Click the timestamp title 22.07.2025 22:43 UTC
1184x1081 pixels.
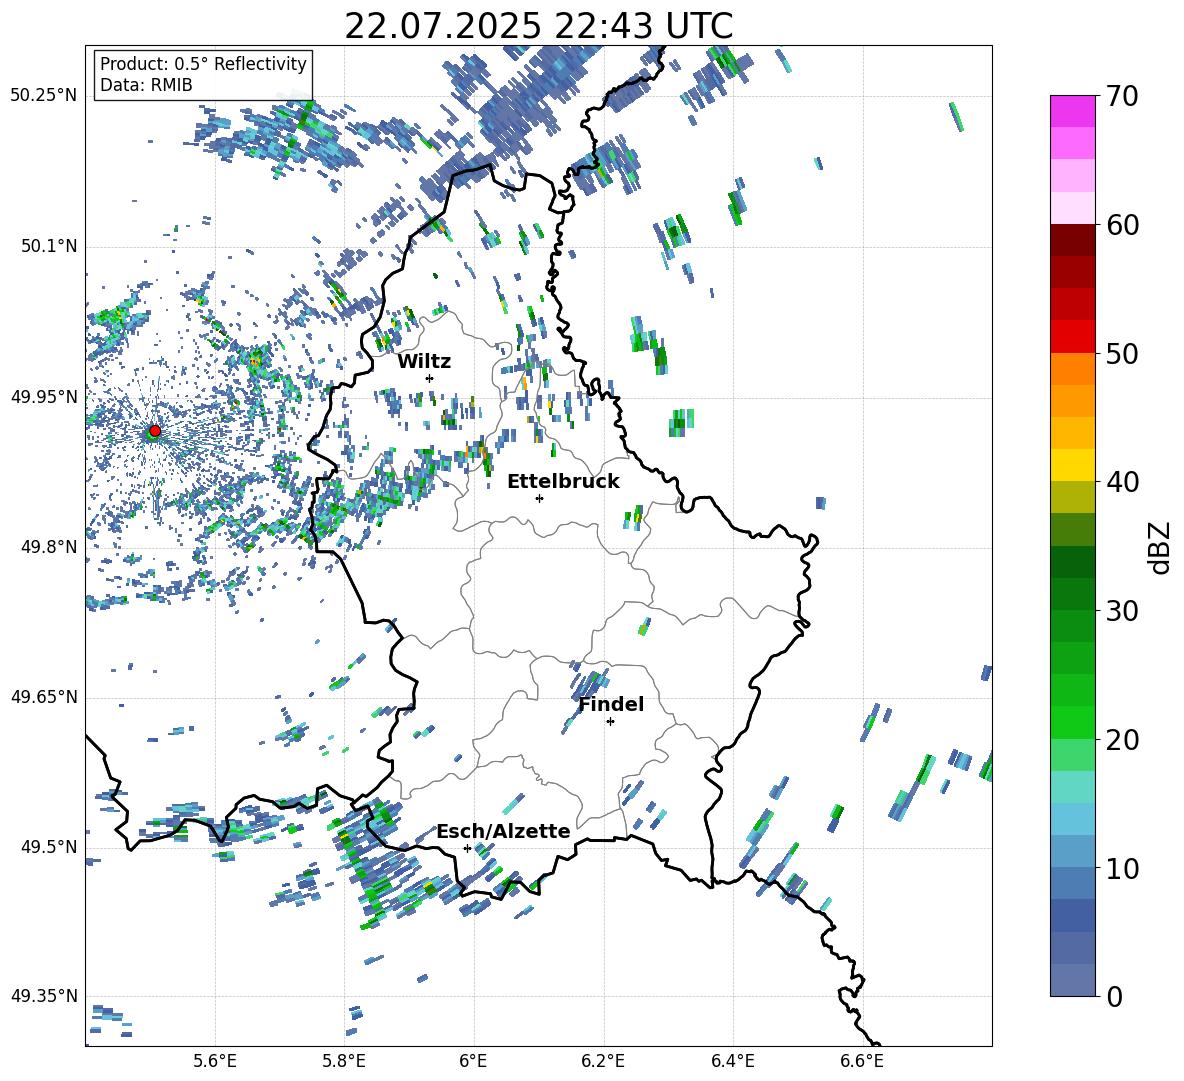[538, 26]
